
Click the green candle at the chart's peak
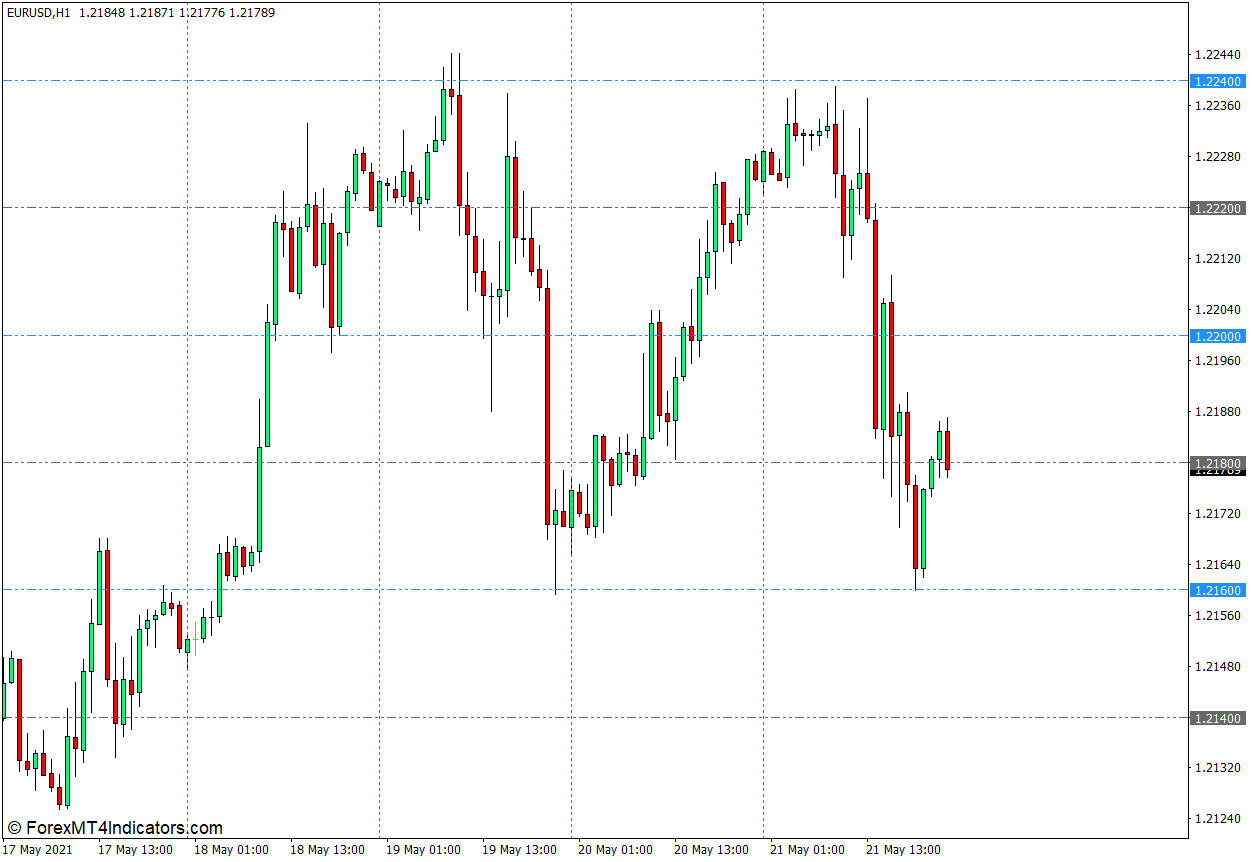tap(443, 115)
